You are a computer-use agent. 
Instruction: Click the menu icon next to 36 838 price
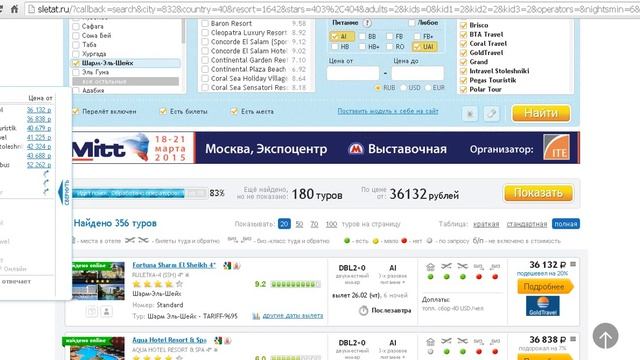pos(573,339)
